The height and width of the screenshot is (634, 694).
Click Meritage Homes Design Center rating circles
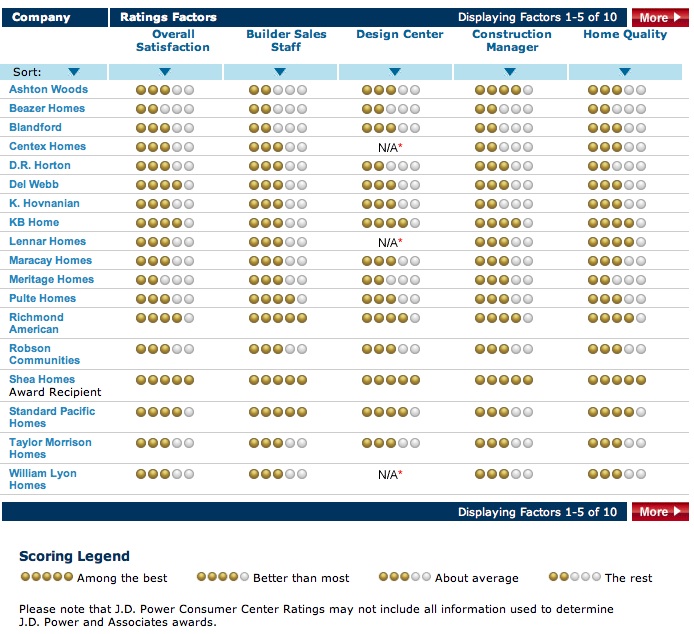point(391,280)
